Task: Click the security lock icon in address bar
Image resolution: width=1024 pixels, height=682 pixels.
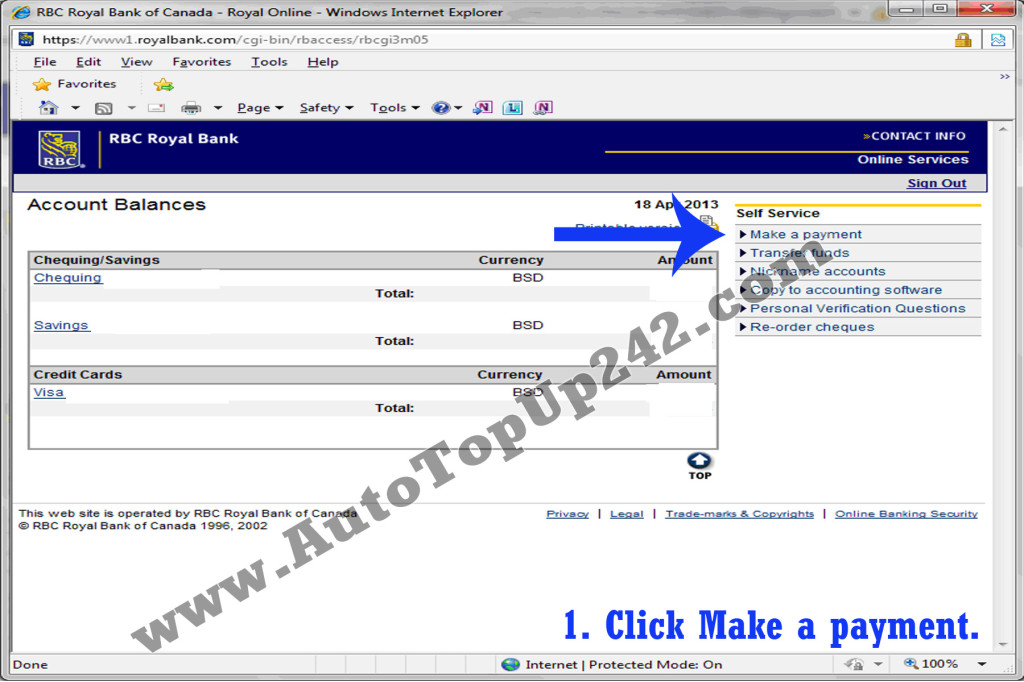Action: click(963, 40)
